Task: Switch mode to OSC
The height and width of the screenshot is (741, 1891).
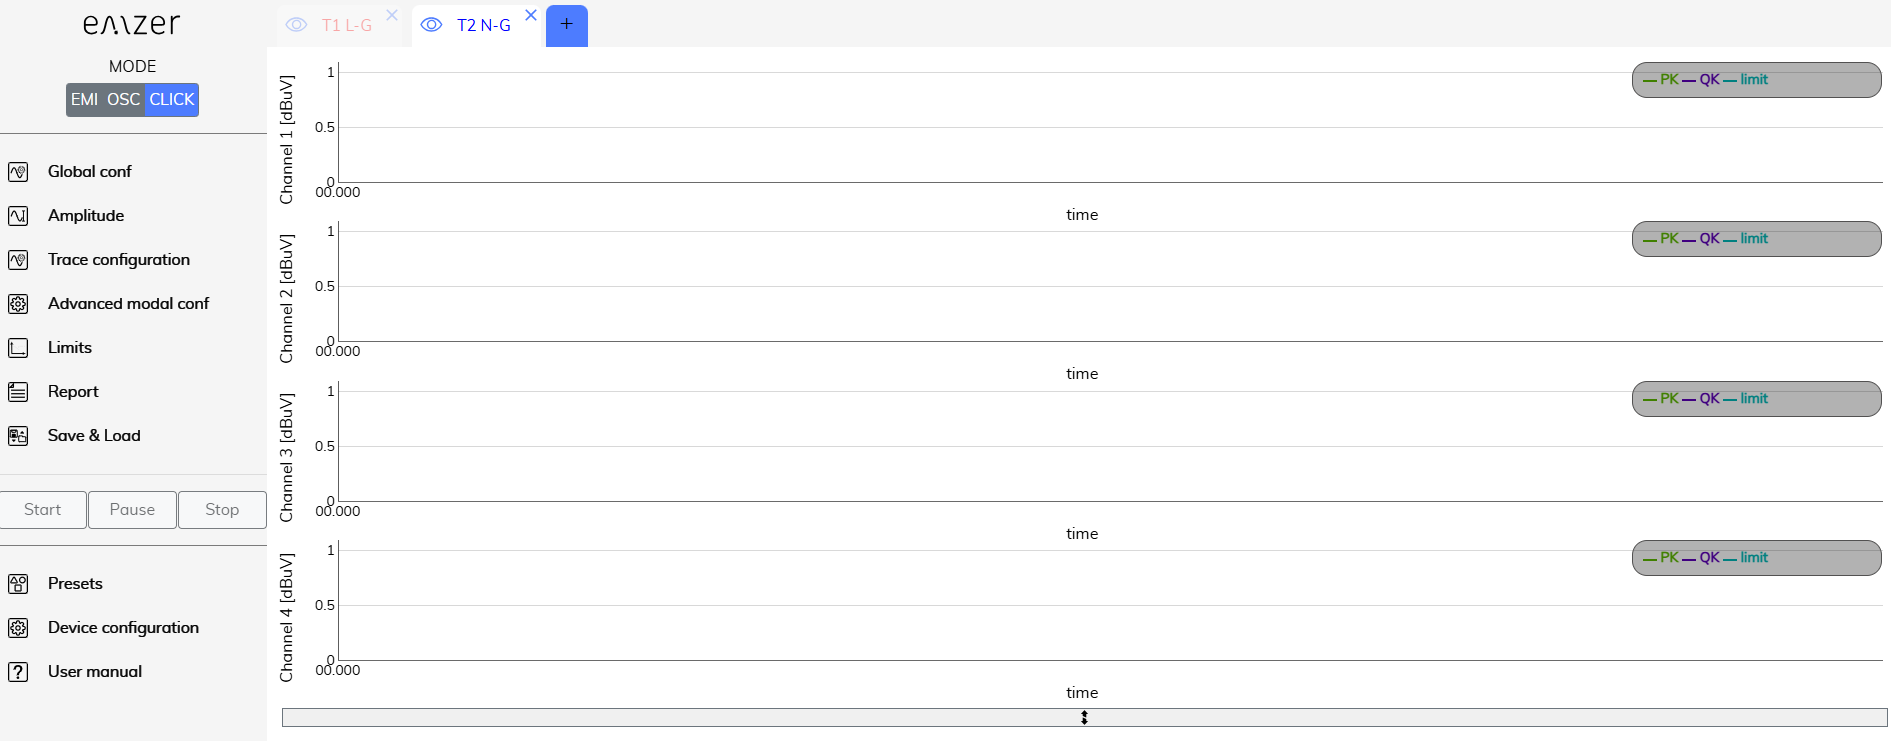Action: 124,100
